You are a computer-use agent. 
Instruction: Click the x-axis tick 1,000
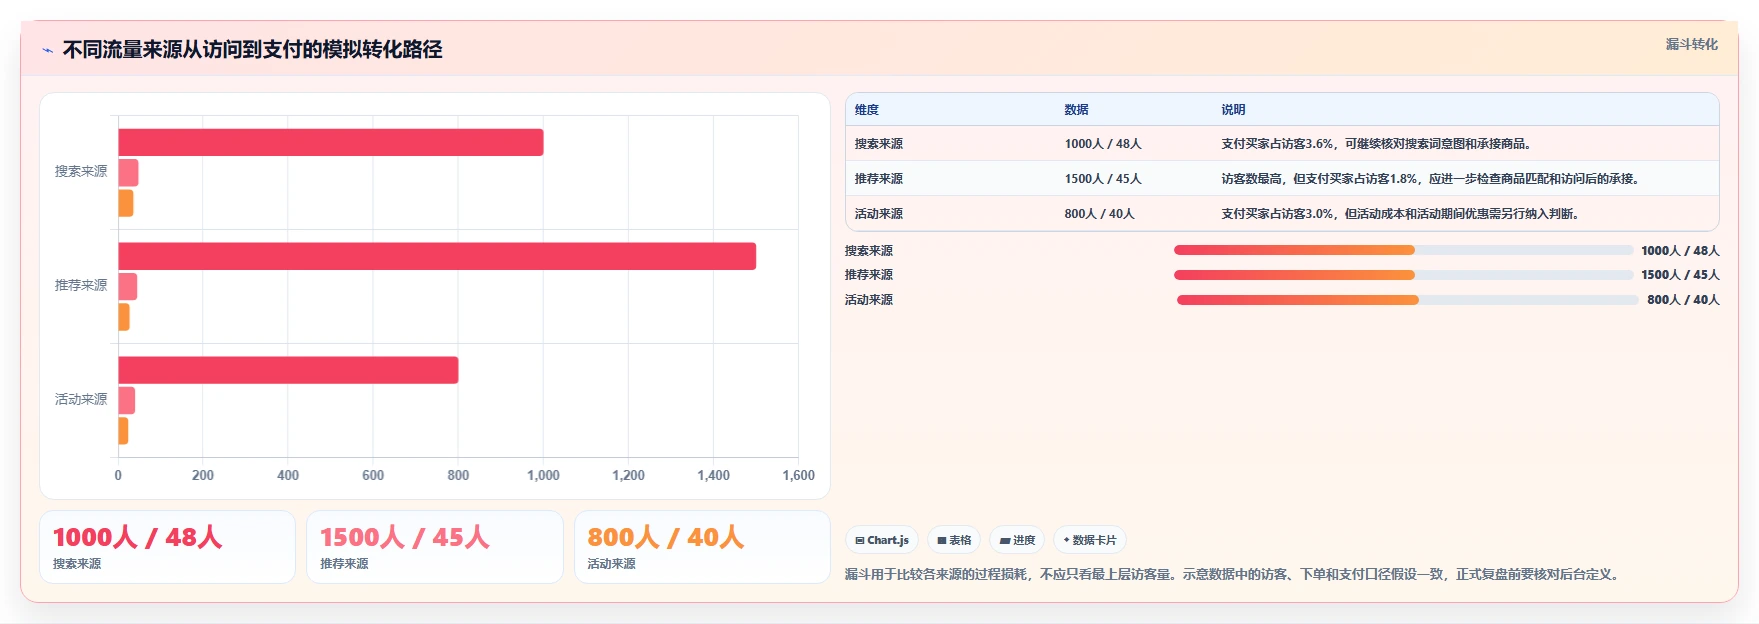(x=543, y=476)
